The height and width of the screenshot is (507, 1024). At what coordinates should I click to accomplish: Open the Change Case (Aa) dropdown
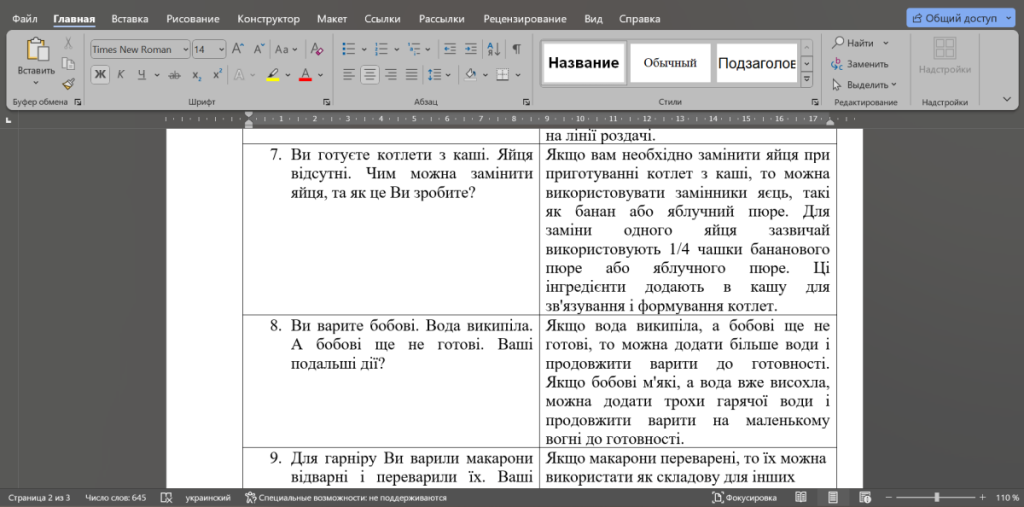286,49
